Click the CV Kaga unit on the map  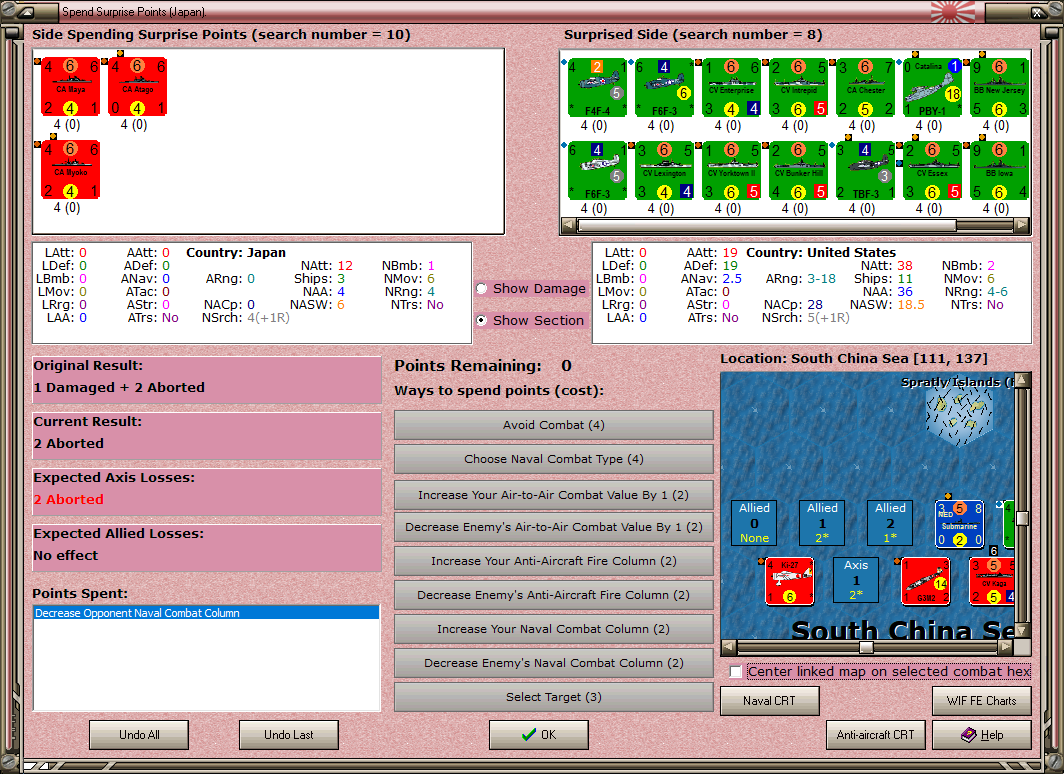pos(992,581)
